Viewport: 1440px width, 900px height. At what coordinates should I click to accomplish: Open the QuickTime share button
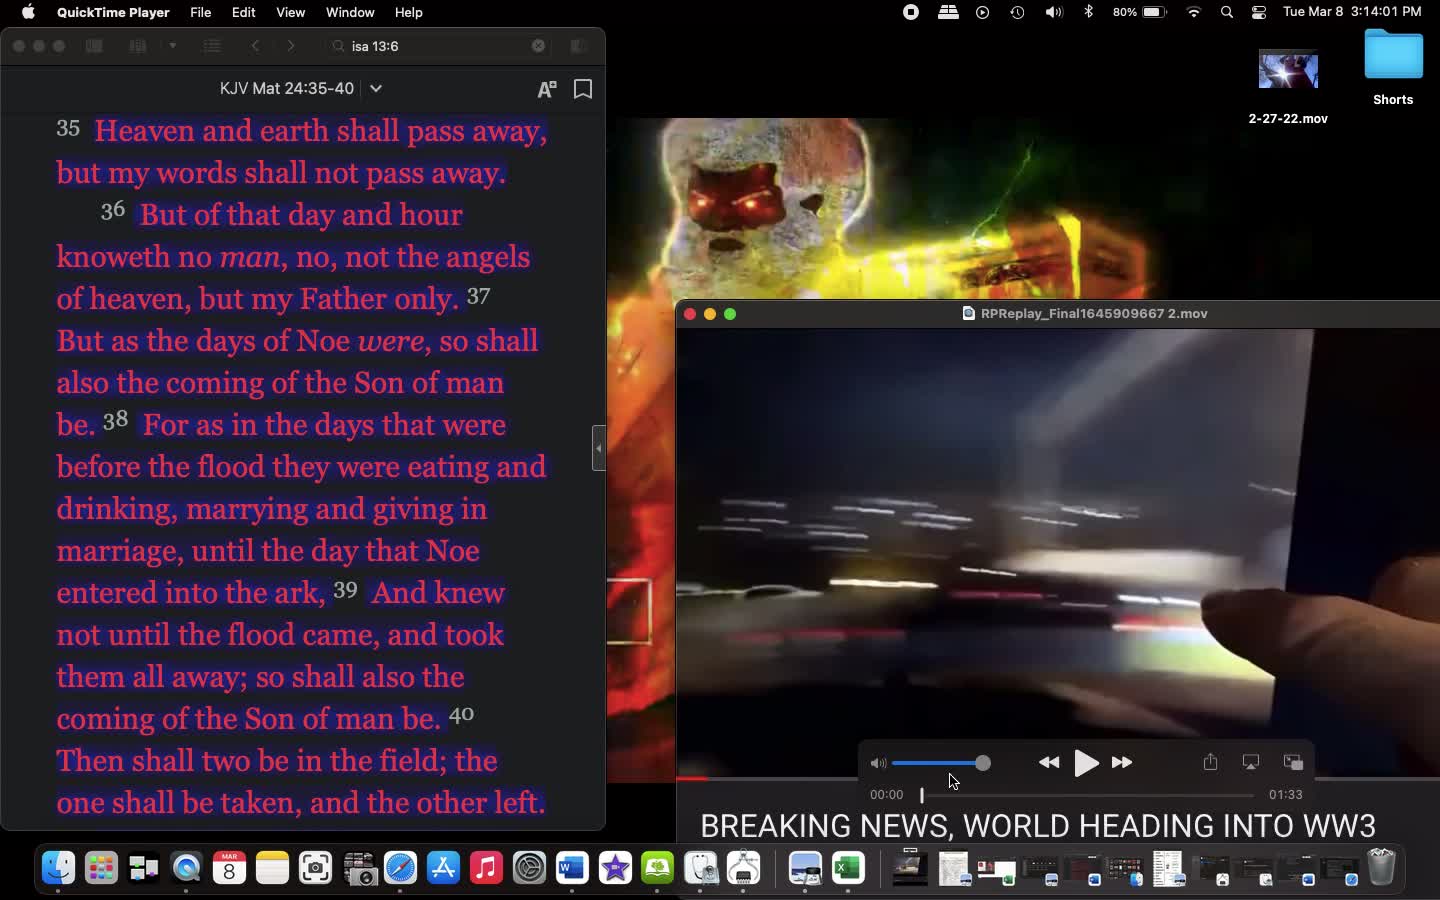(1210, 762)
